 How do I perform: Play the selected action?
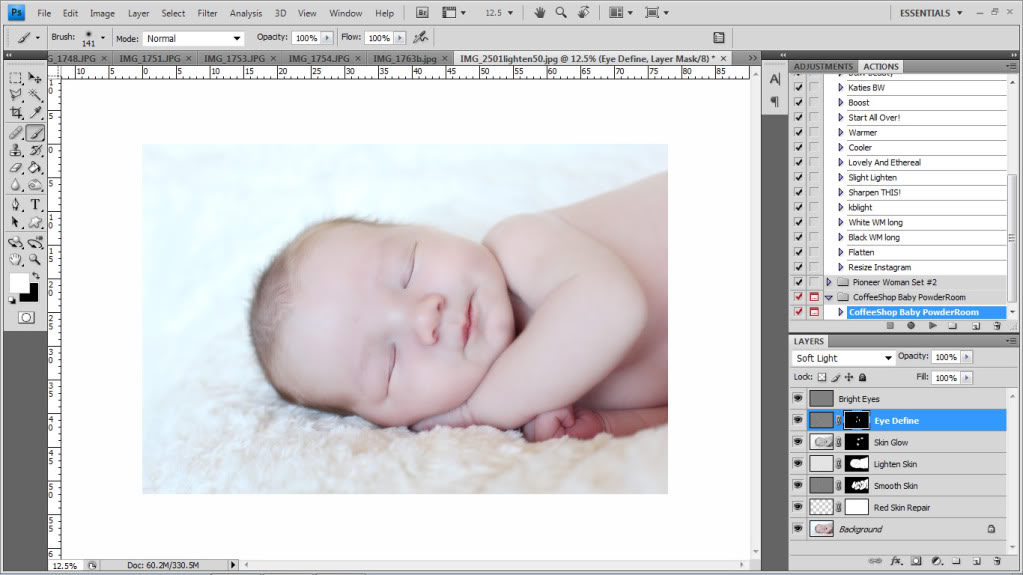tap(932, 326)
